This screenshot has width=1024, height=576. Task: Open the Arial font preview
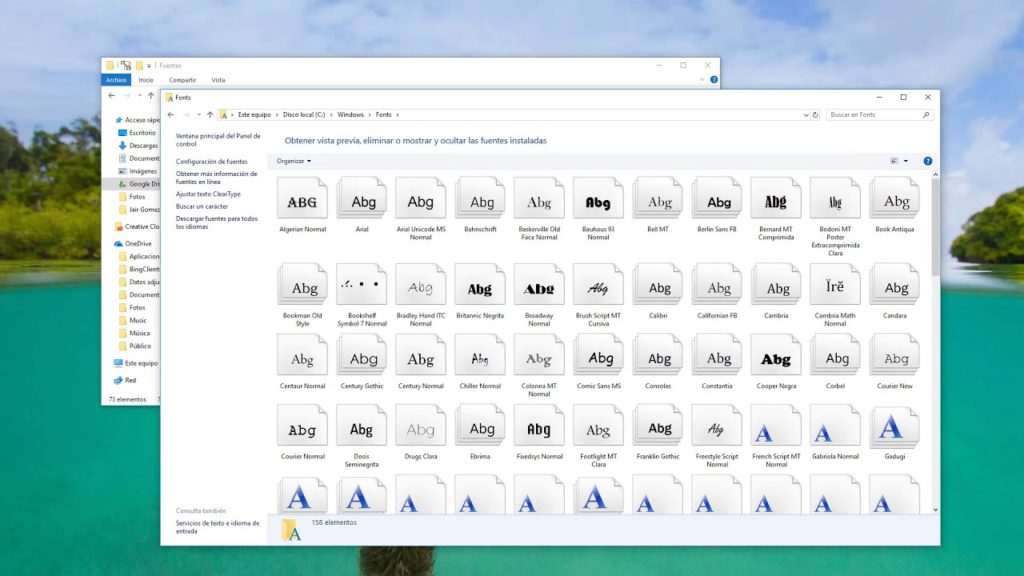click(x=360, y=198)
